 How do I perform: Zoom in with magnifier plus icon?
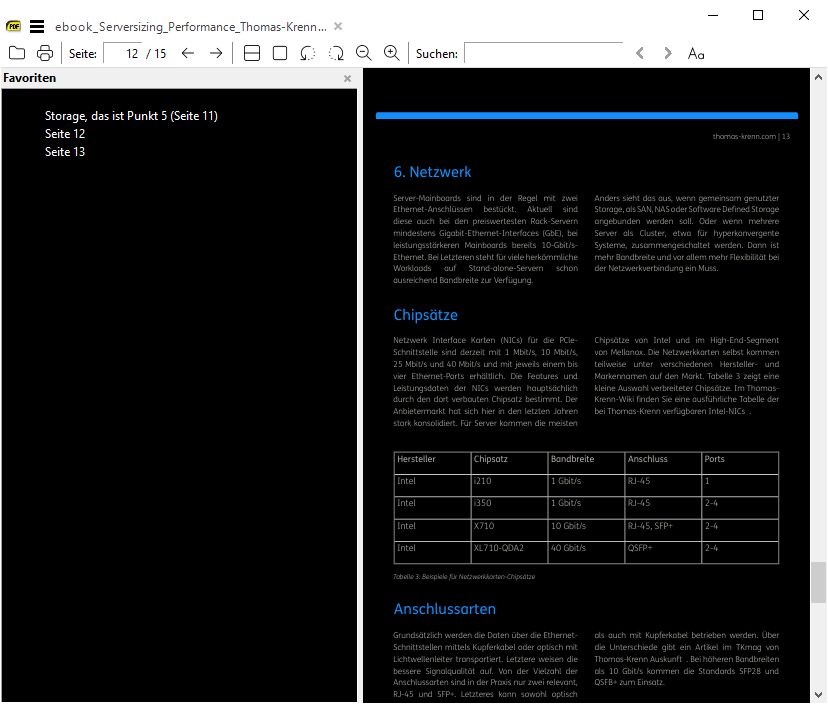coord(392,53)
